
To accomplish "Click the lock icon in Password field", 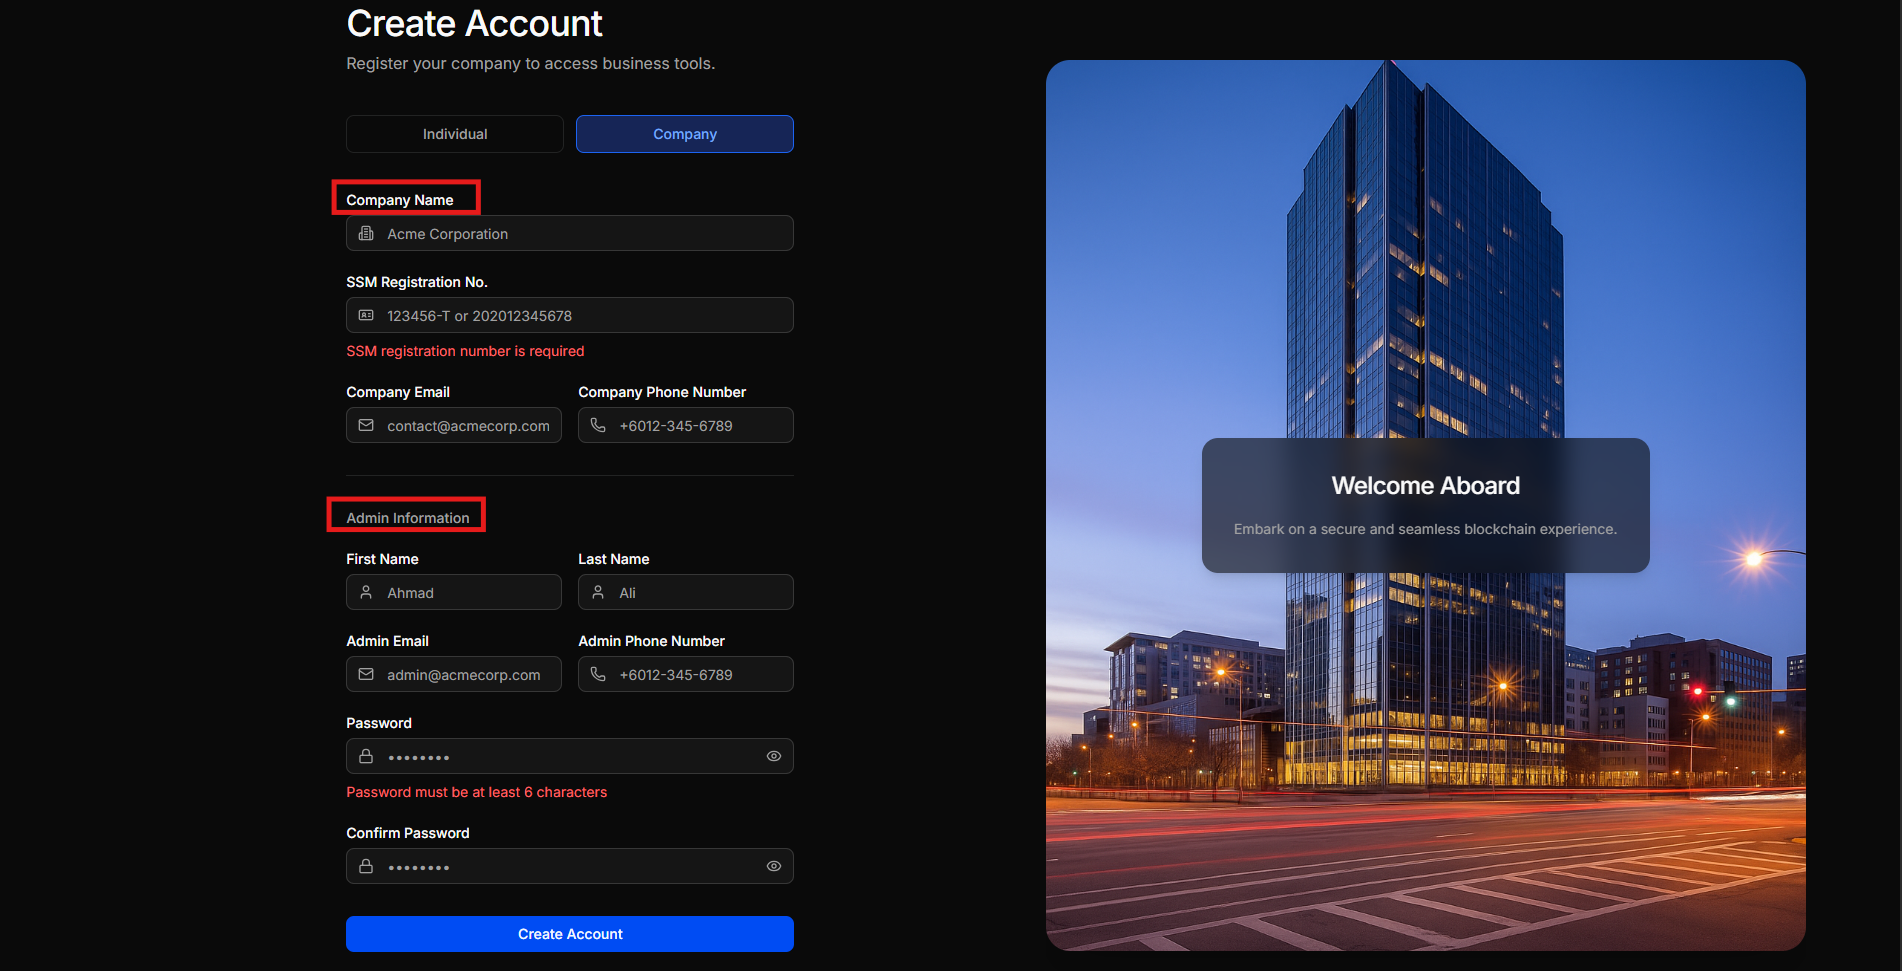I will [x=366, y=756].
